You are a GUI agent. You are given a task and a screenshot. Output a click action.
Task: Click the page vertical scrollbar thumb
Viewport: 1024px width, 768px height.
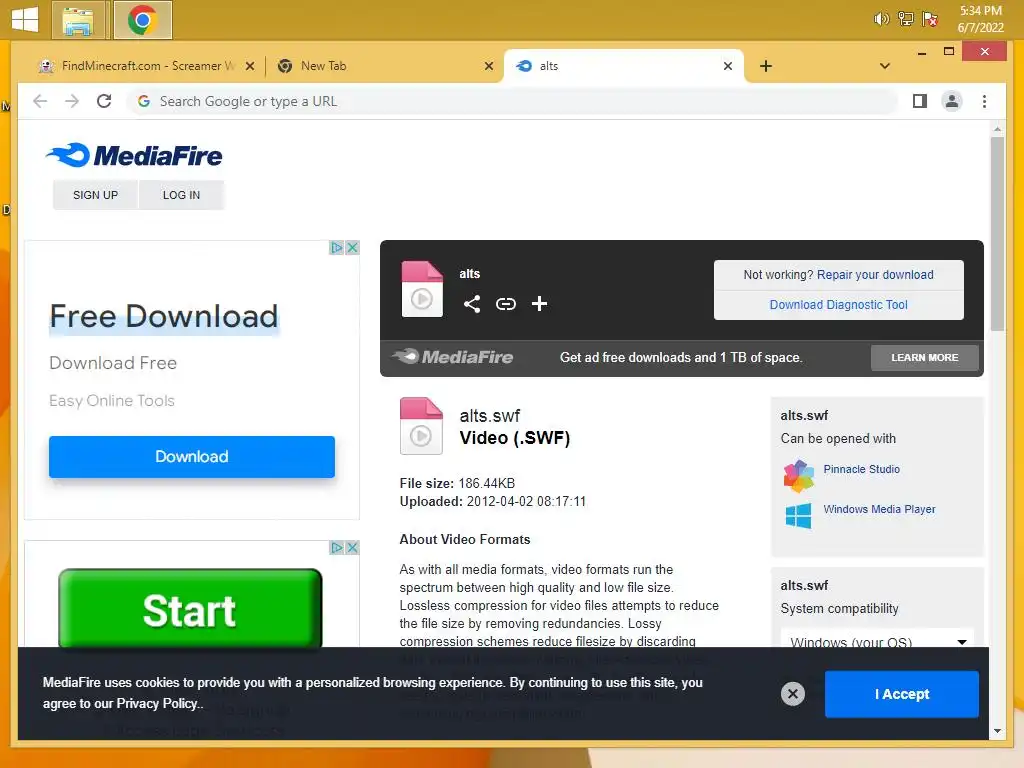[997, 233]
